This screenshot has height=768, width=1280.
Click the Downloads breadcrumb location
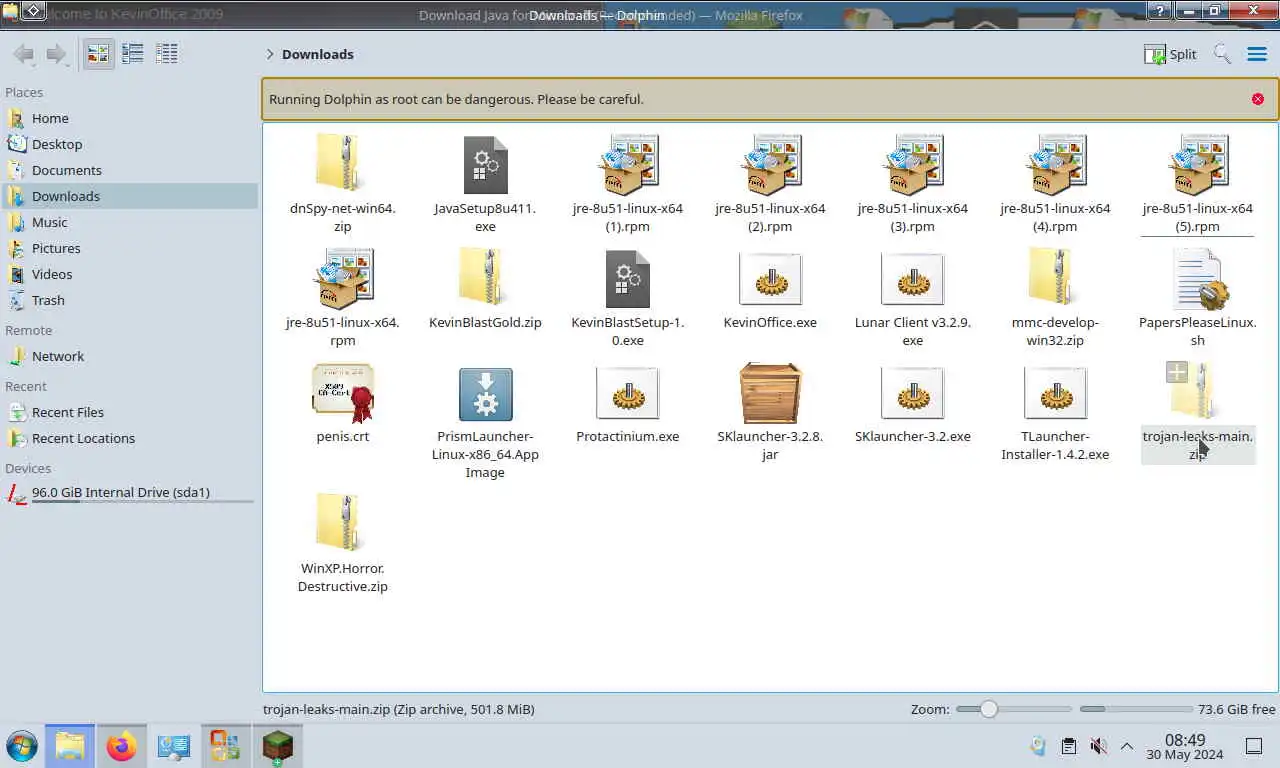coord(317,54)
